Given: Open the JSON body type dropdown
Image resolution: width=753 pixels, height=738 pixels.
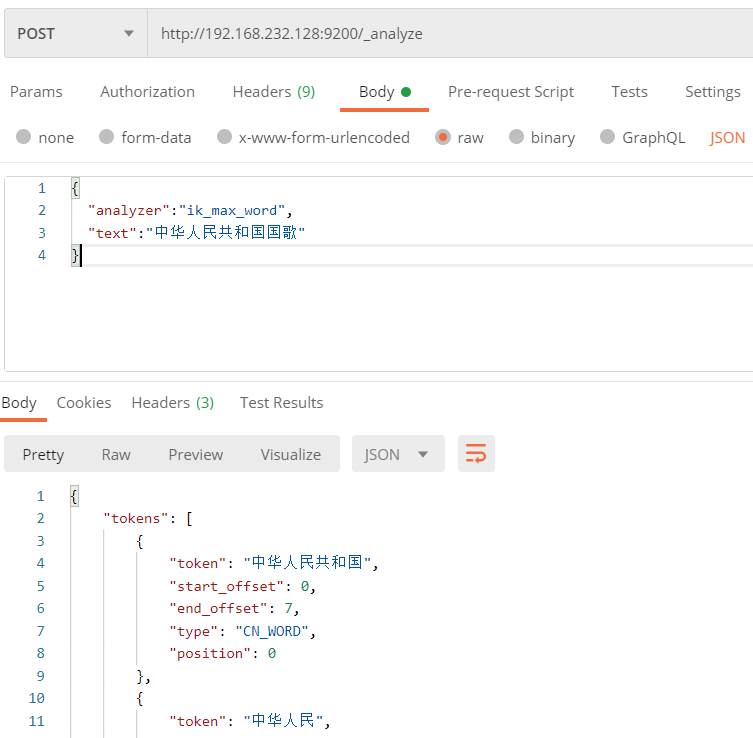Looking at the screenshot, I should pyautogui.click(x=728, y=138).
